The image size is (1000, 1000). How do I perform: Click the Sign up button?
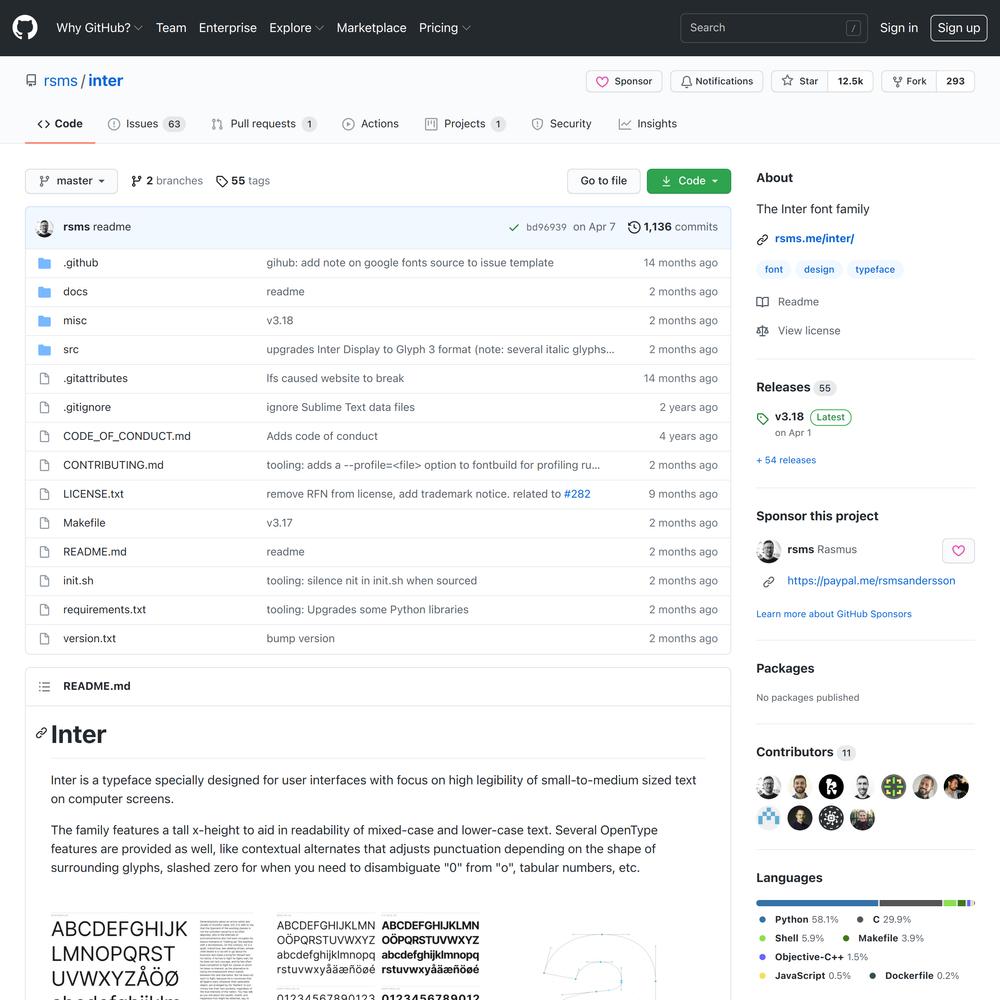[x=959, y=28]
